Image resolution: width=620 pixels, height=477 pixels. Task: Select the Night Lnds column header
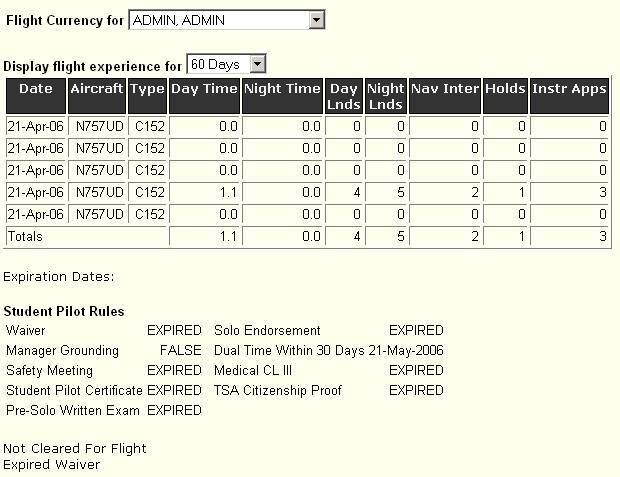tap(386, 96)
